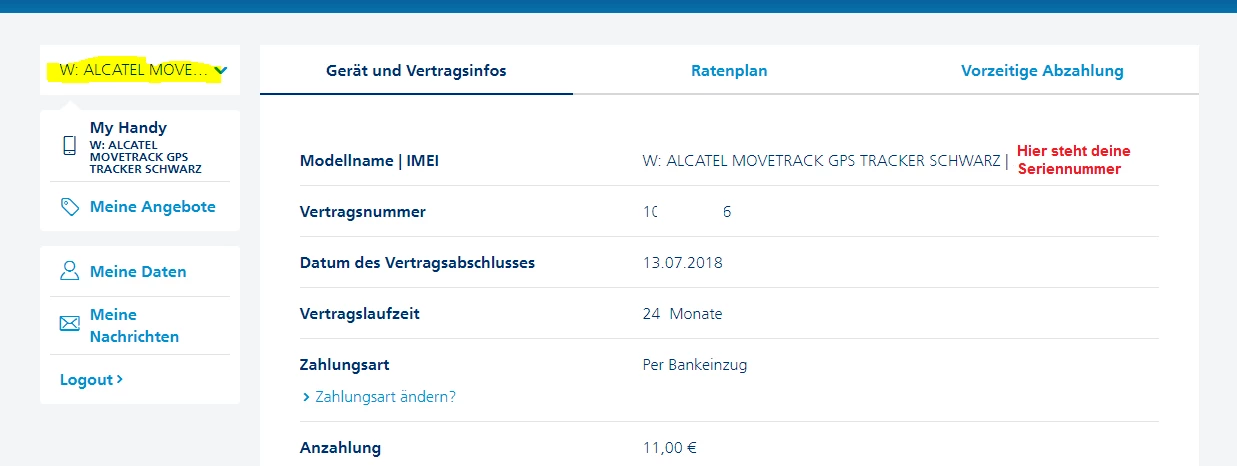This screenshot has height=466, width=1237.
Task: Open the Ratenplan tab
Action: pyautogui.click(x=729, y=71)
